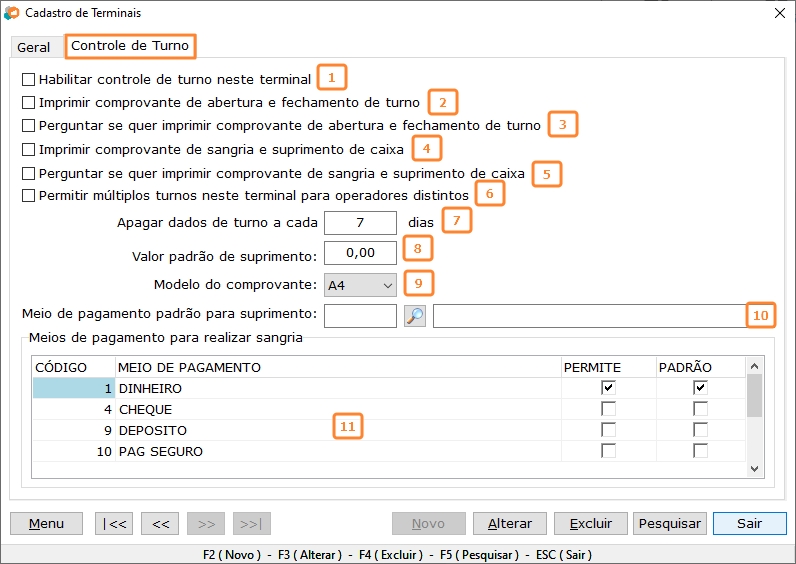The height and width of the screenshot is (564, 796).
Task: Click the Pesquisar button
Action: (x=670, y=523)
